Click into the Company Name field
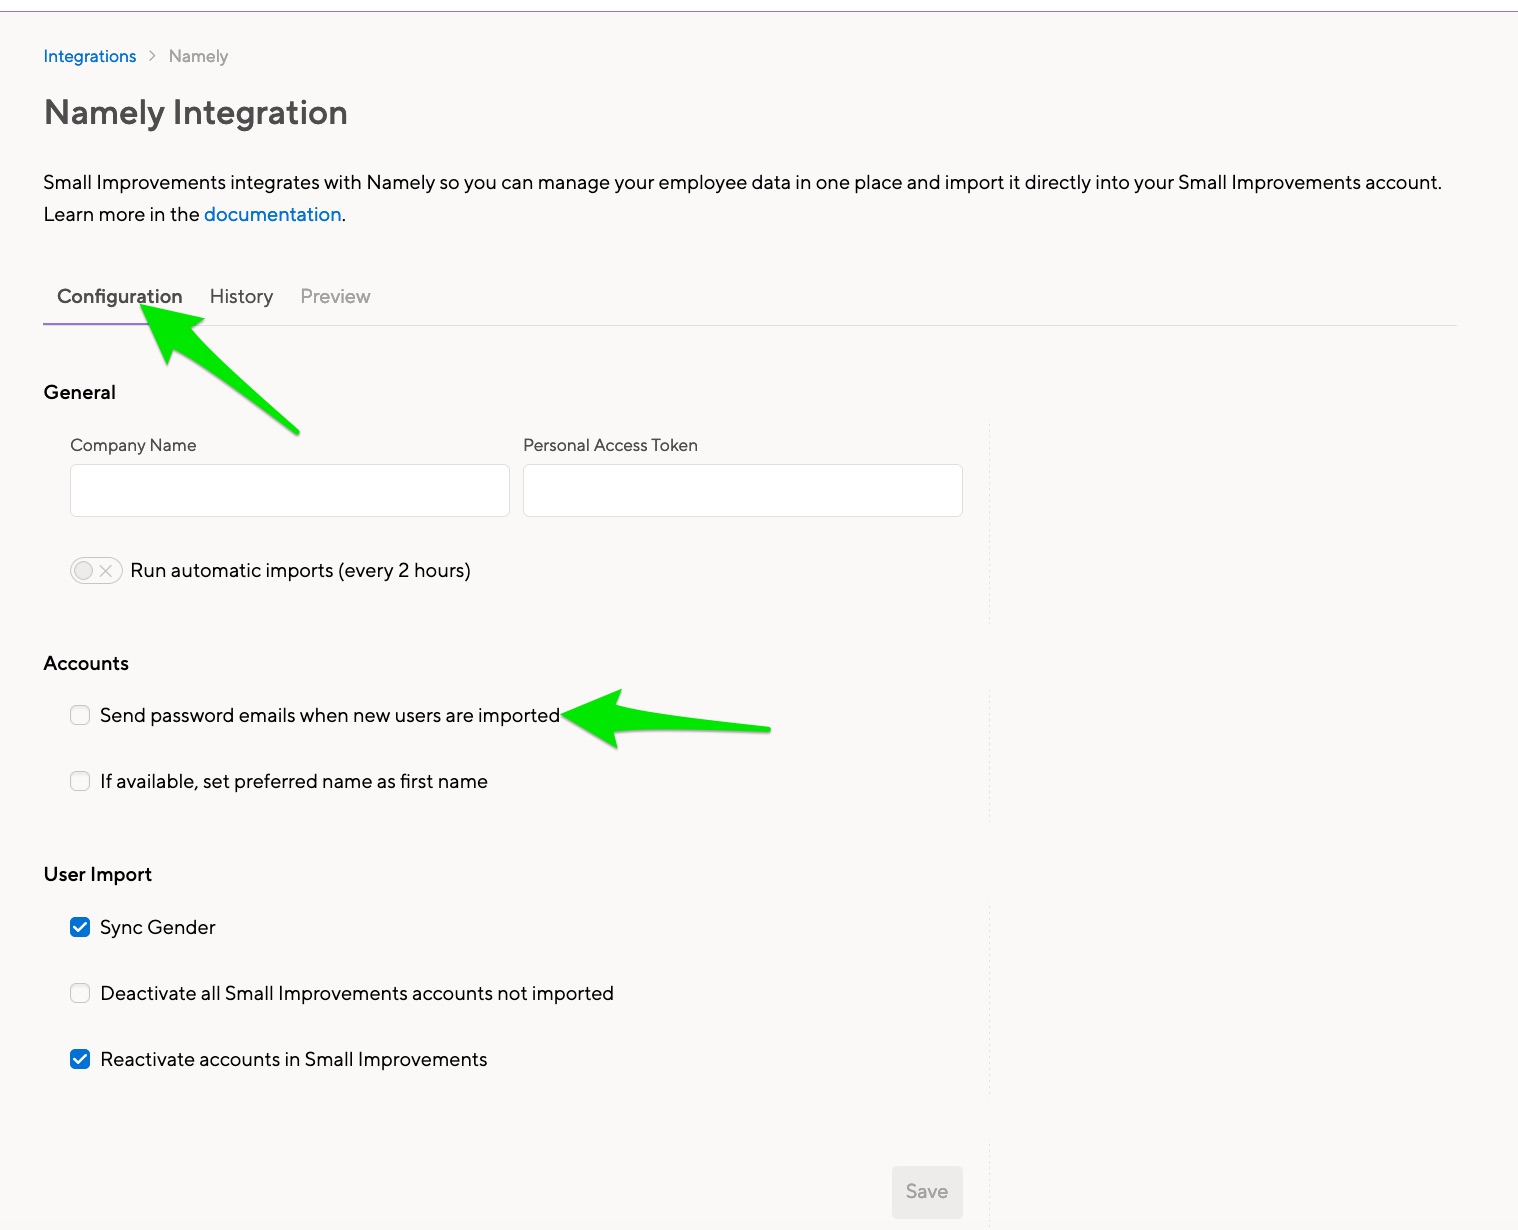 click(288, 490)
